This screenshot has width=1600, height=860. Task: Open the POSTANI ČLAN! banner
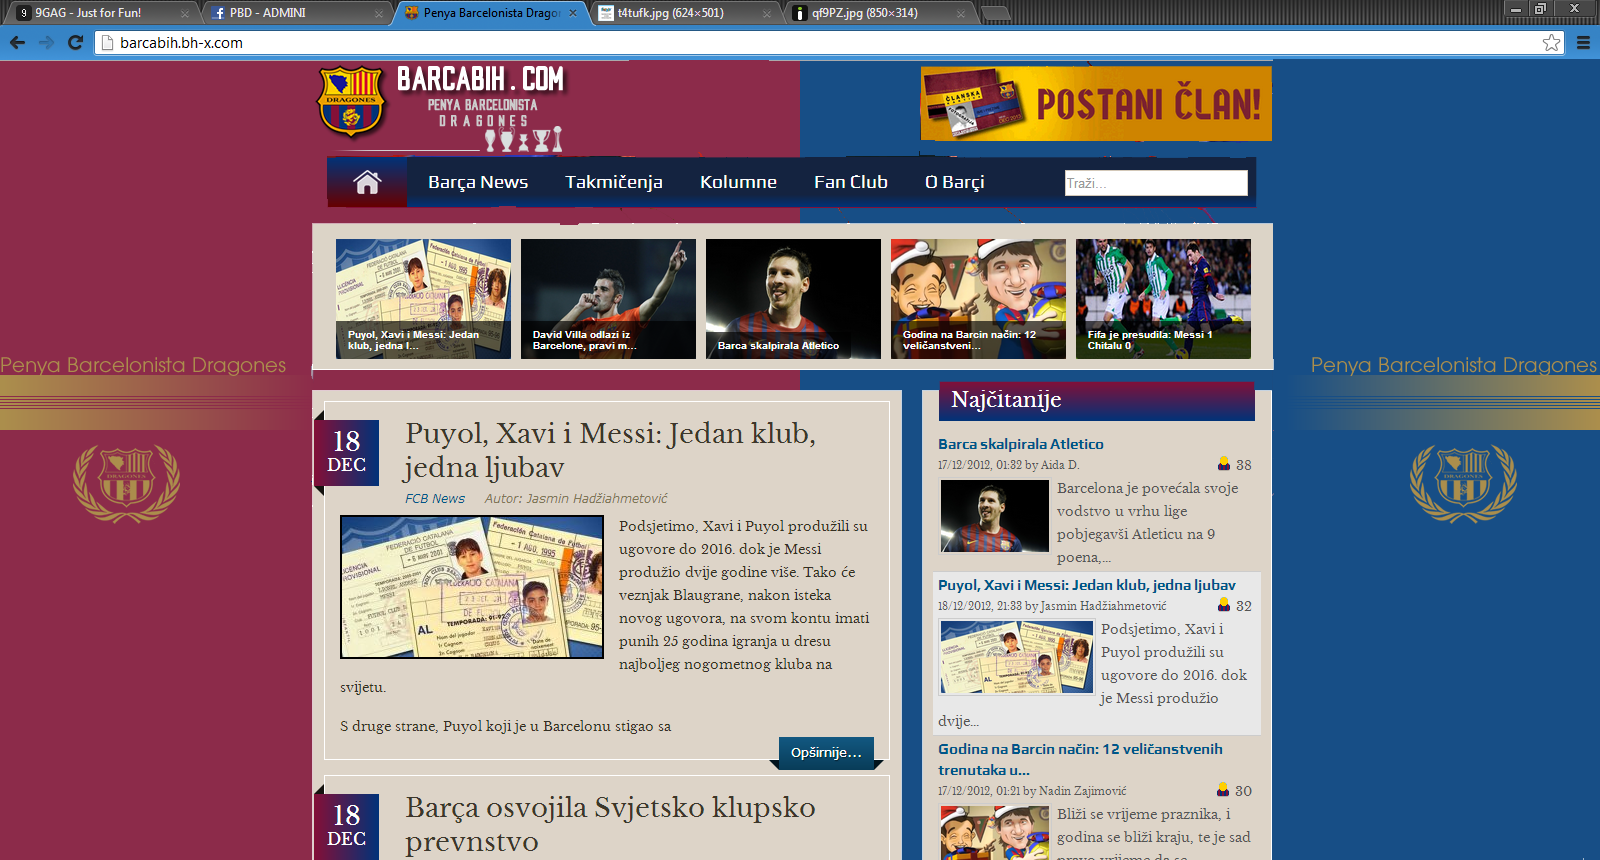[1096, 104]
